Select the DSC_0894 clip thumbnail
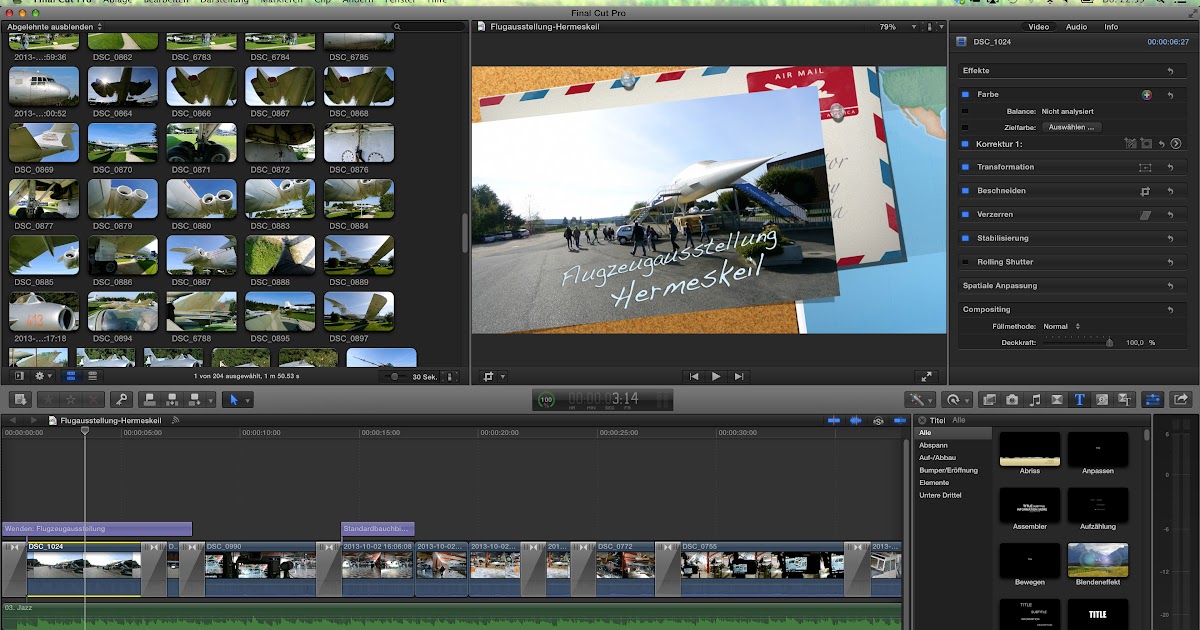The height and width of the screenshot is (630, 1200). tap(122, 312)
